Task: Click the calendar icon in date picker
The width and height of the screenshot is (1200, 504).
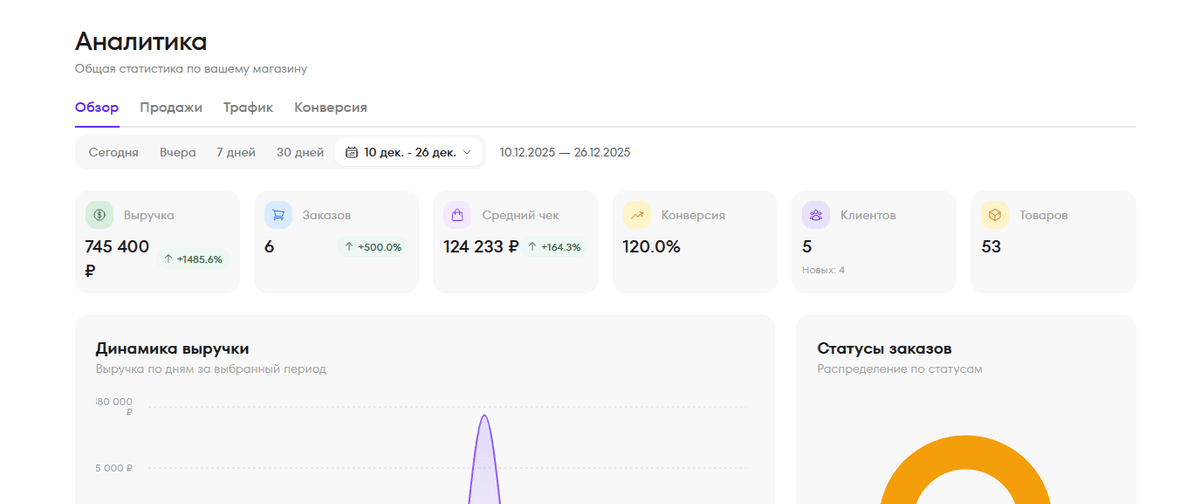Action: pos(351,153)
